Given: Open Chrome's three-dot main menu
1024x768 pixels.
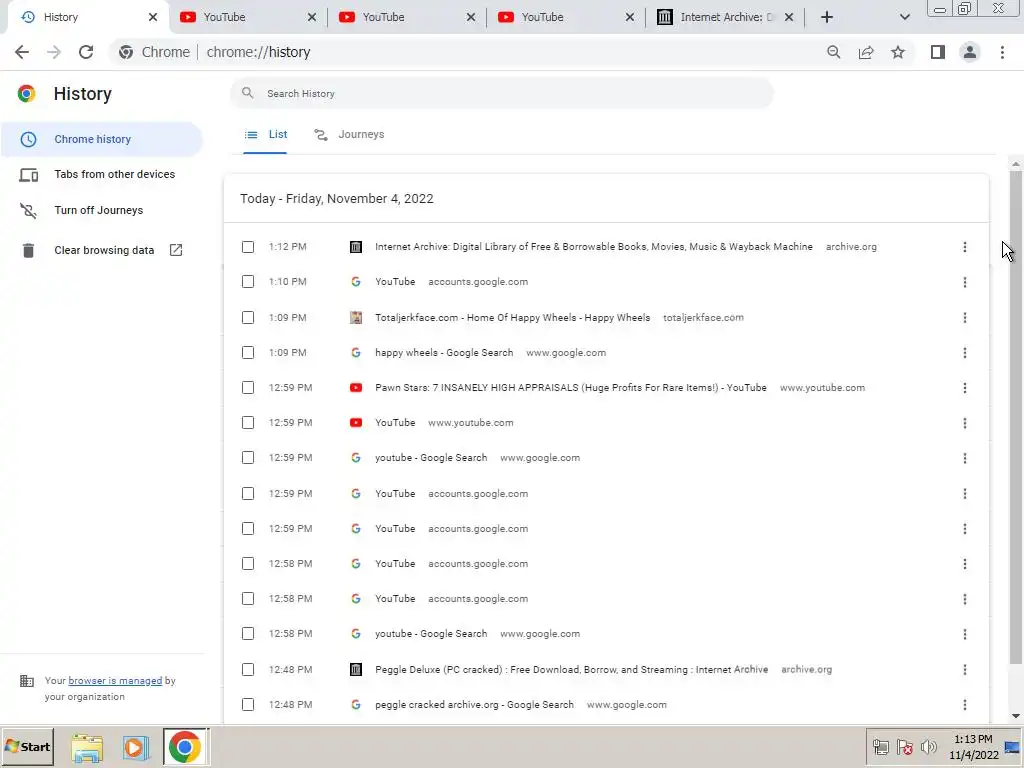Looking at the screenshot, I should (x=1002, y=52).
